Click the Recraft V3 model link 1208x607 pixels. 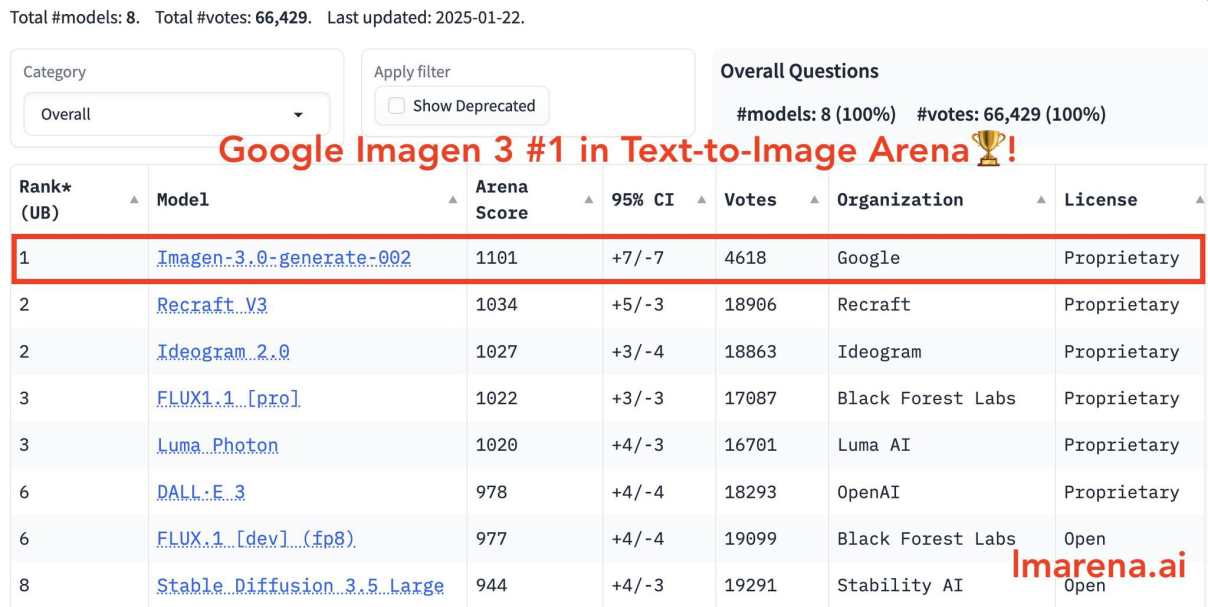(212, 305)
